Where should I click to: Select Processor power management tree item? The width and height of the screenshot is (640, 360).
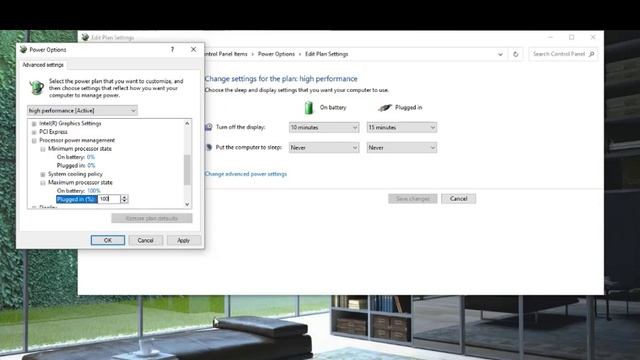[x=77, y=140]
